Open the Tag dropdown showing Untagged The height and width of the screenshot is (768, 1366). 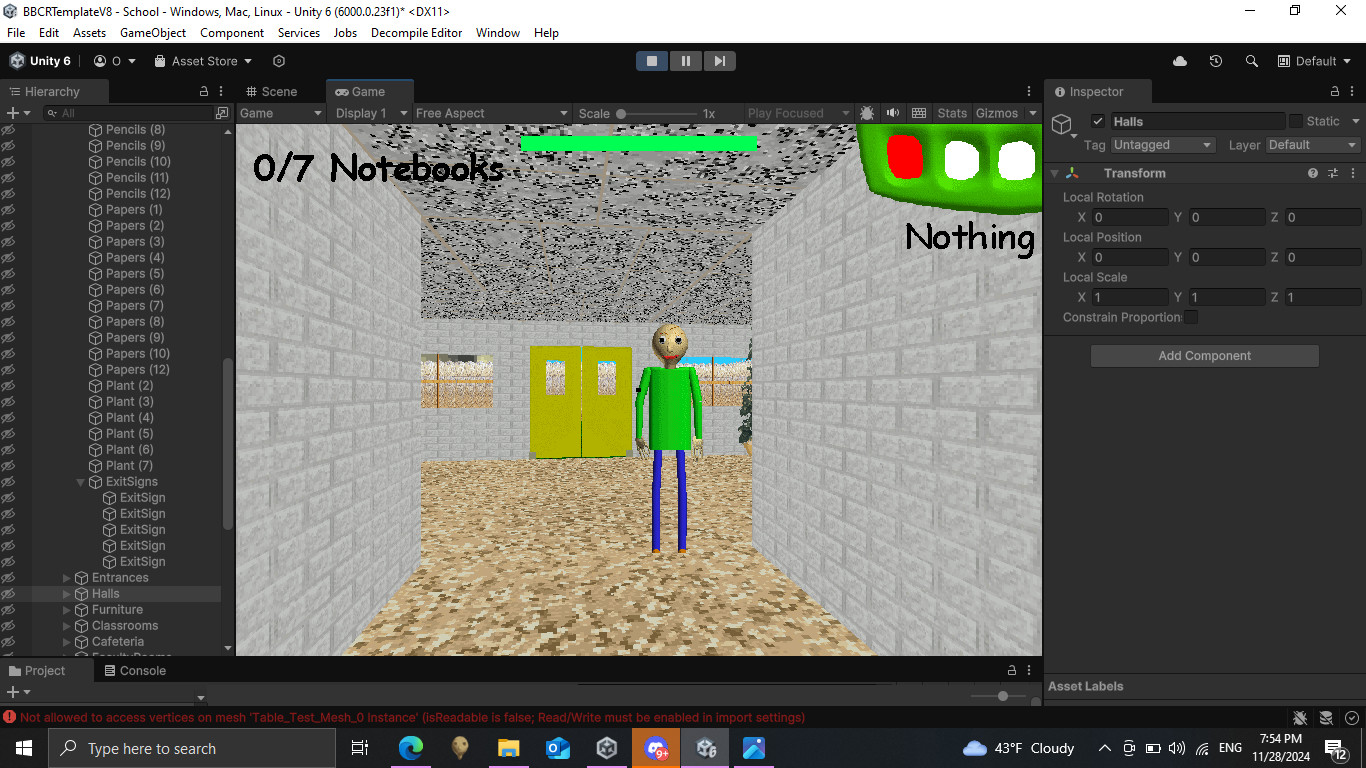click(1162, 144)
